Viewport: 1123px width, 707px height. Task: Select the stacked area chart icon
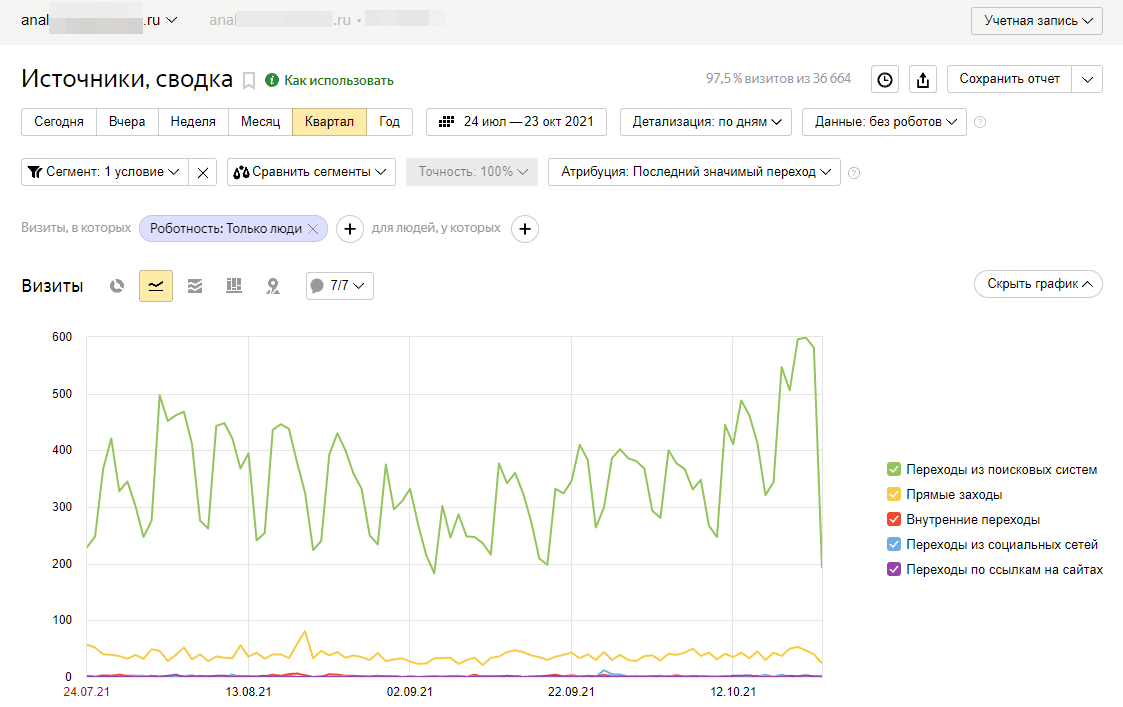pos(195,286)
